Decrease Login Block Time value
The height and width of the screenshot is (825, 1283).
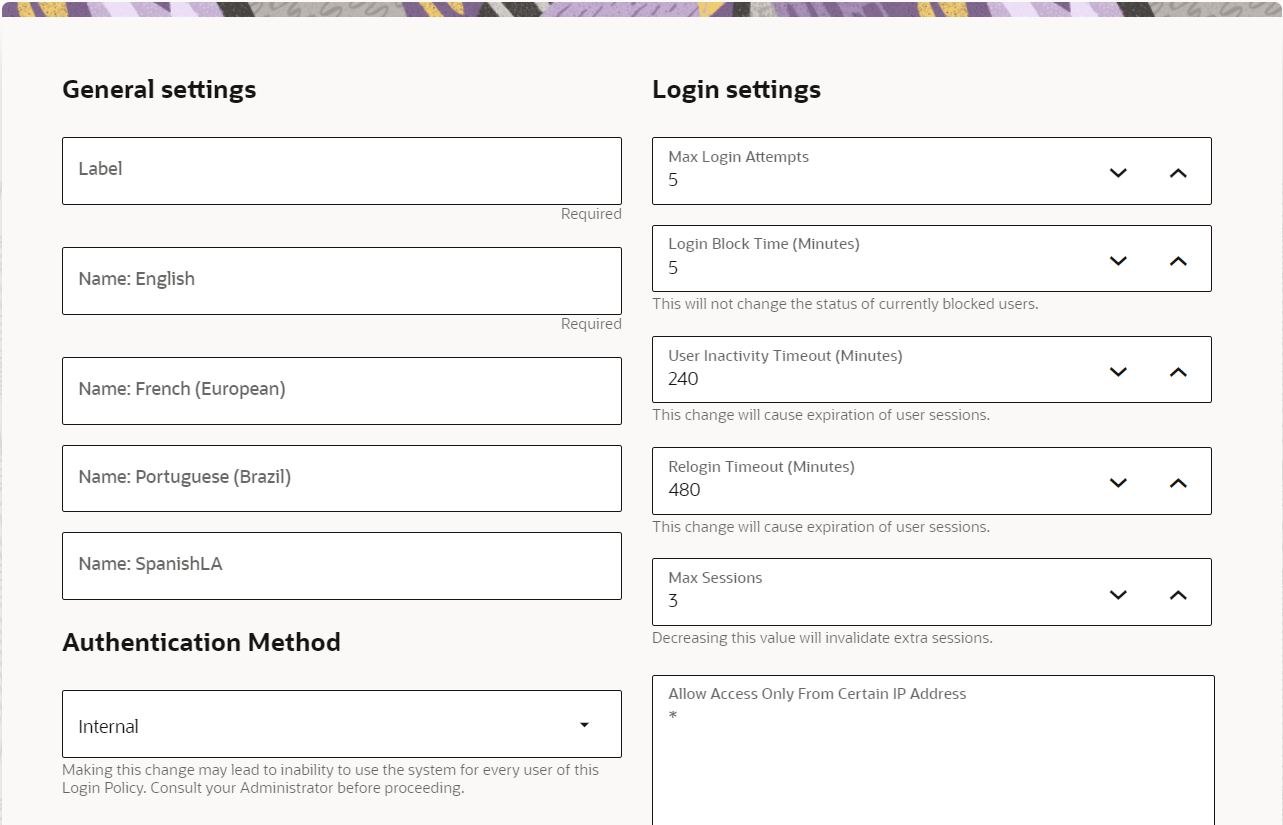pos(1117,260)
